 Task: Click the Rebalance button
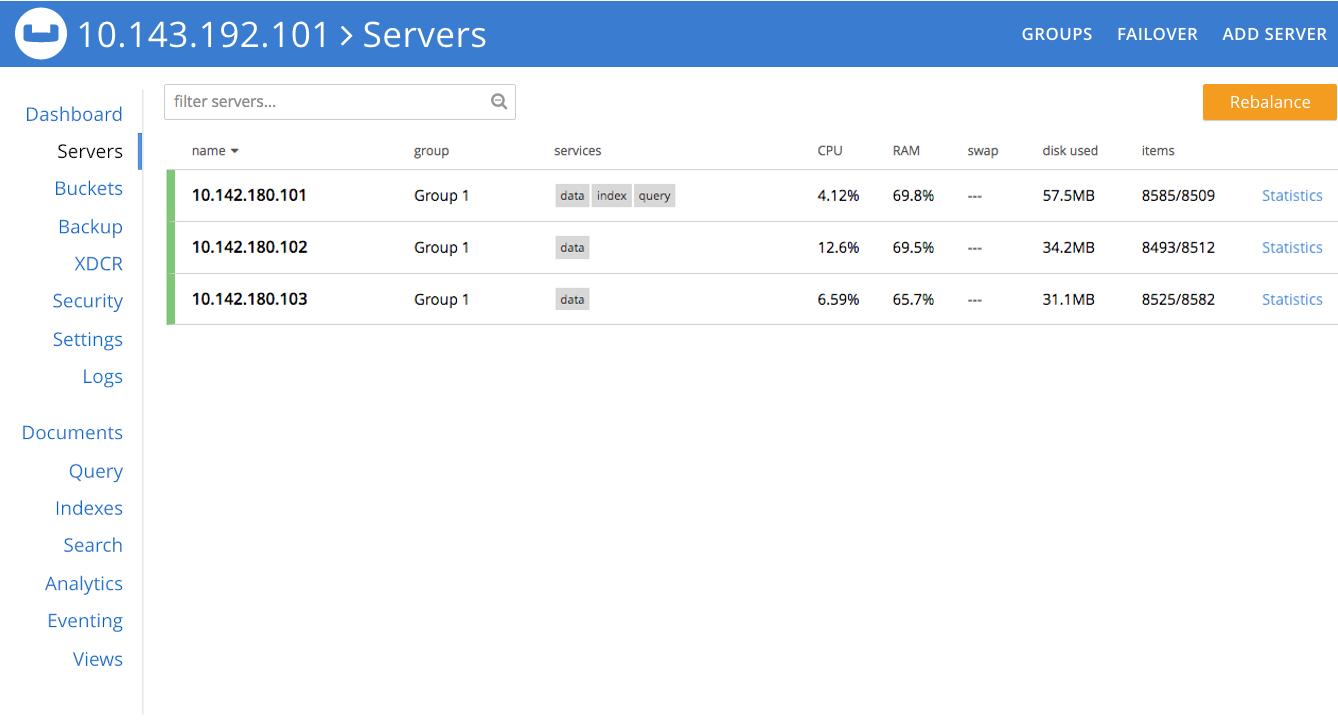coord(1269,101)
